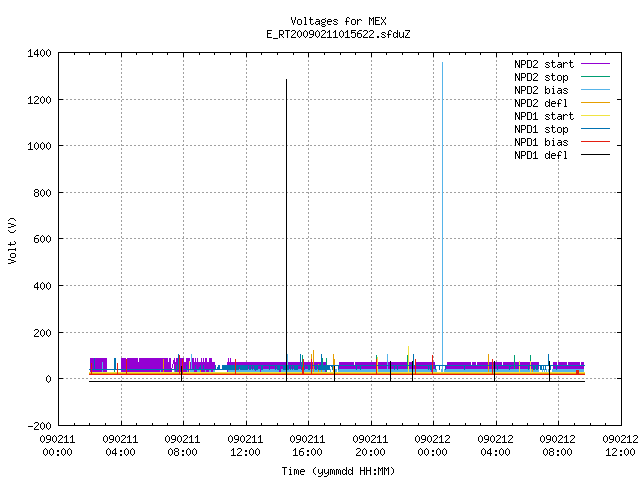This screenshot has width=640, height=480.
Task: Click the '090211 20:00' x-axis tick label
Action: pyautogui.click(x=370, y=446)
